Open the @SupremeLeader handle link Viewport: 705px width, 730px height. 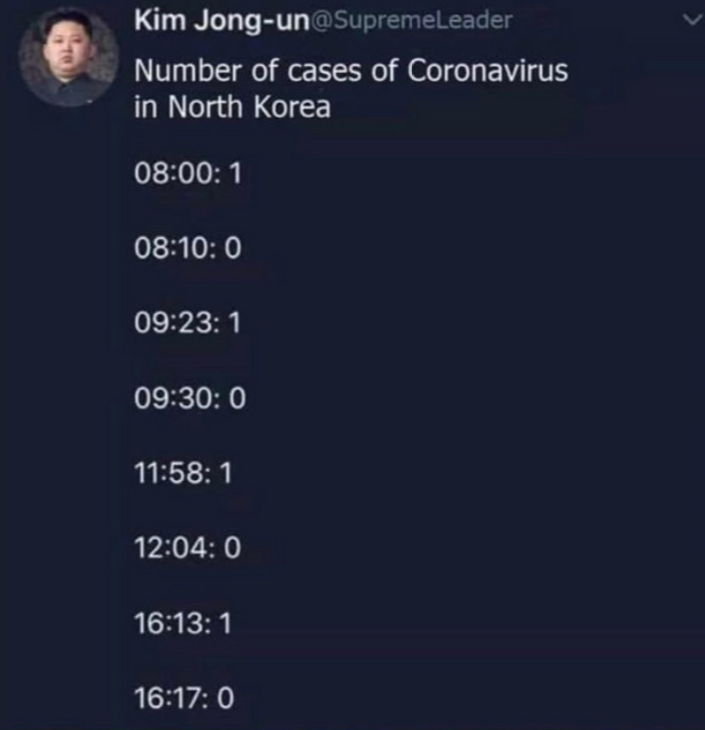click(x=411, y=20)
